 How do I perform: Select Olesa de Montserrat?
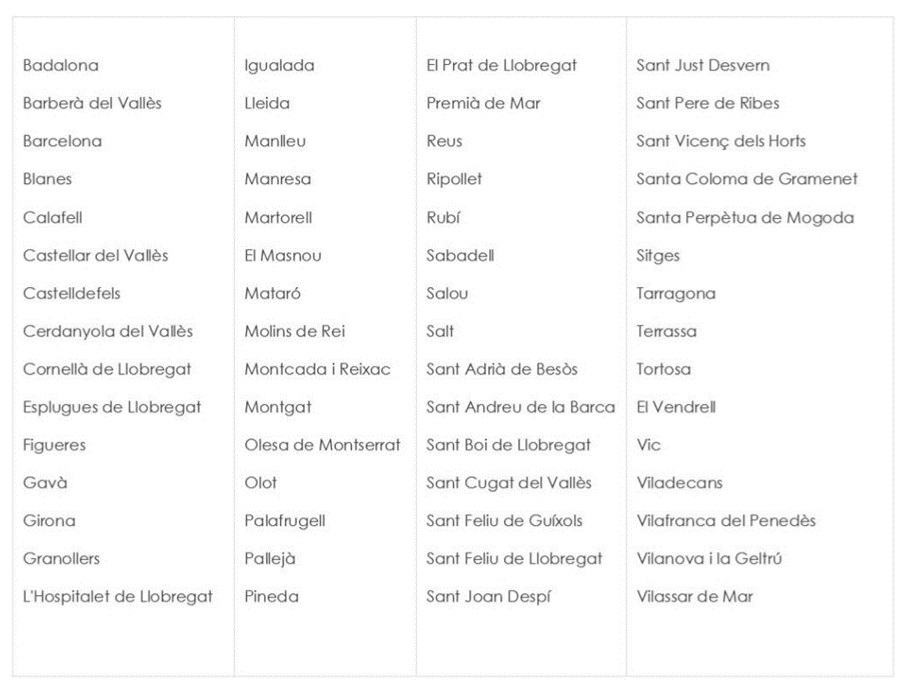click(x=322, y=445)
